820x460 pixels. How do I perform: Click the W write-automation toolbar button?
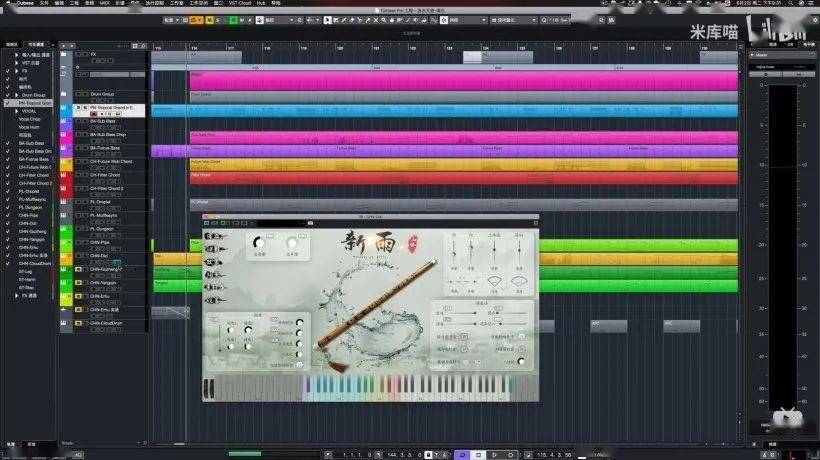[242, 20]
